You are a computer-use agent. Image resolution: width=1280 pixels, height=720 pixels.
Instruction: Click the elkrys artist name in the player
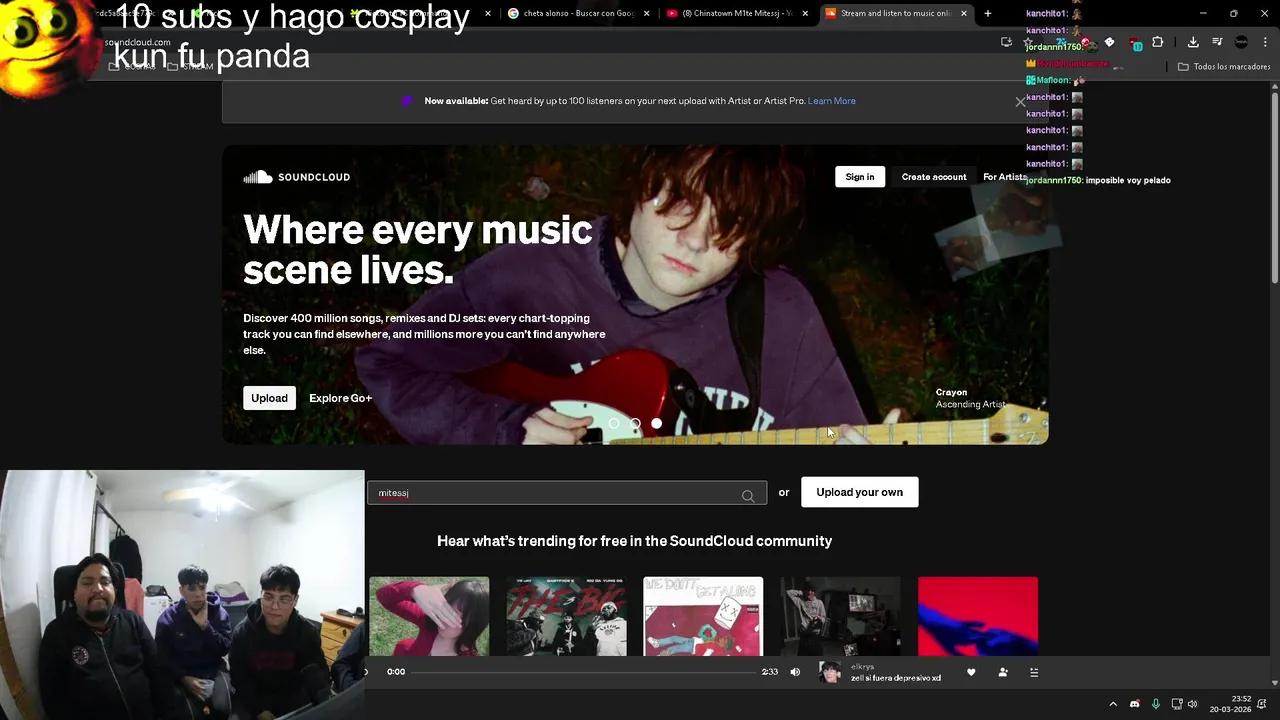coord(862,666)
